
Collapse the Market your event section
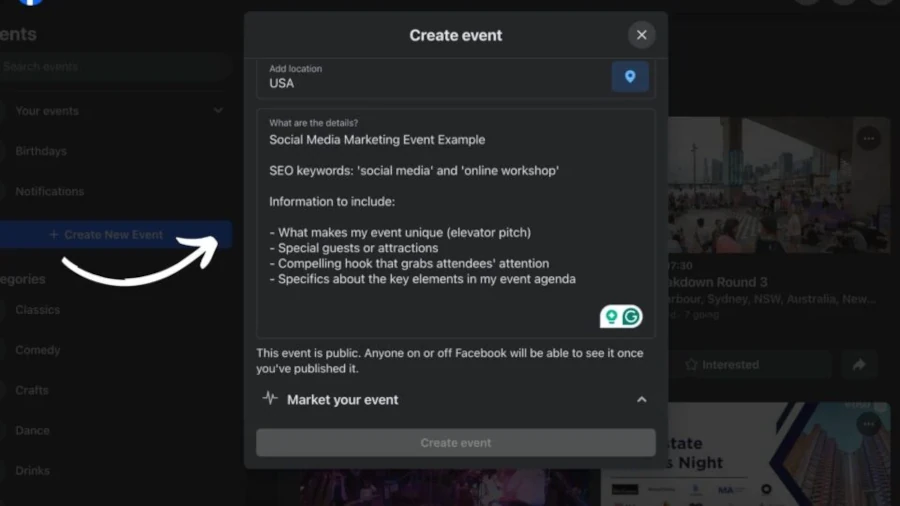coord(641,400)
